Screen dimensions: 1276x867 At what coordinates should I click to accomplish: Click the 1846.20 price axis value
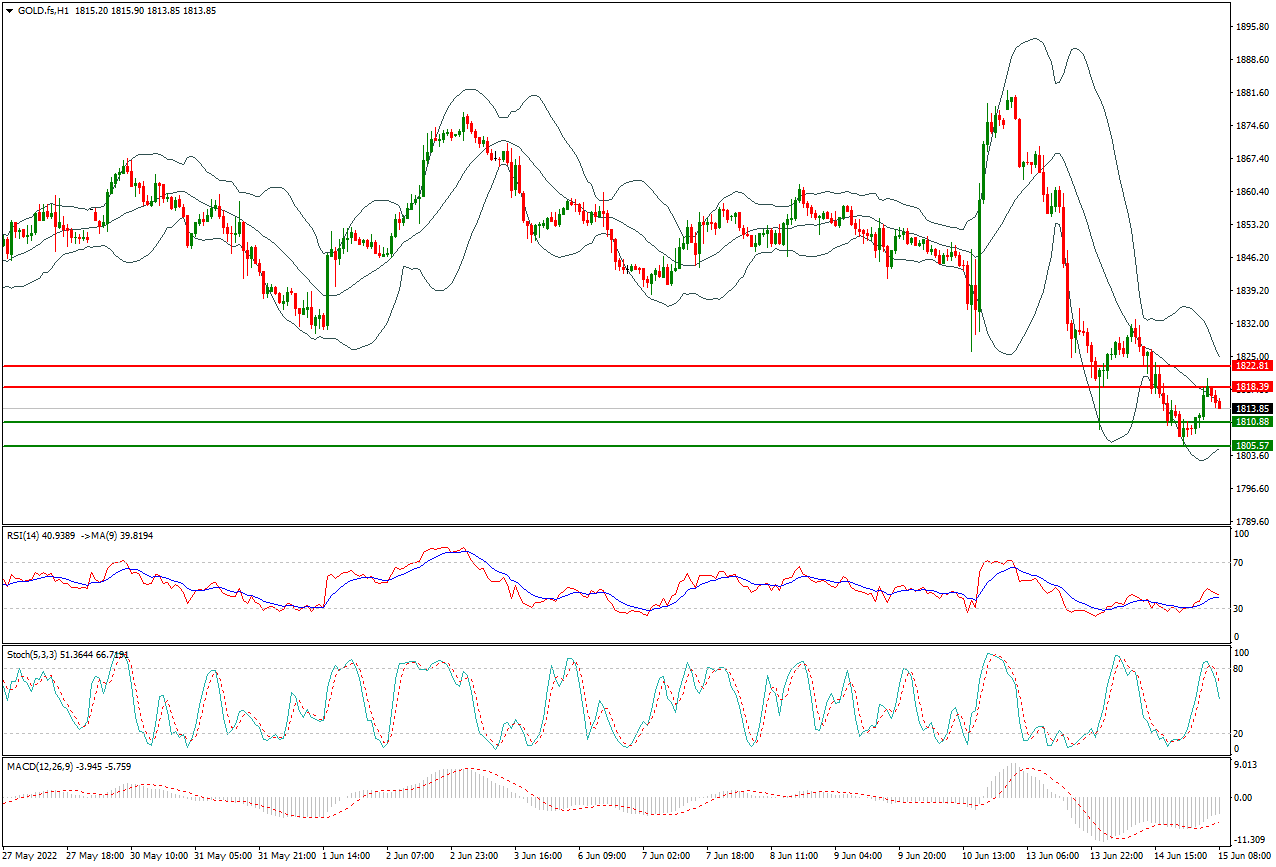(x=1253, y=258)
